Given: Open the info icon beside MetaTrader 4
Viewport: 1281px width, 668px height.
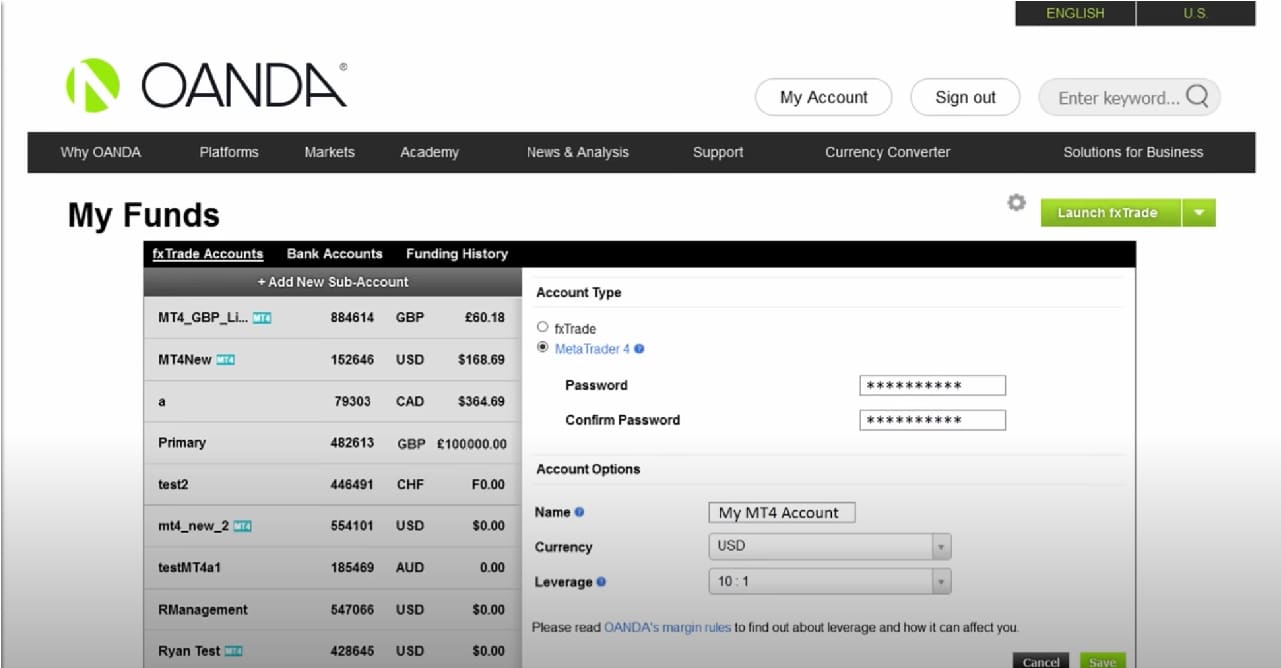Looking at the screenshot, I should click(x=640, y=348).
